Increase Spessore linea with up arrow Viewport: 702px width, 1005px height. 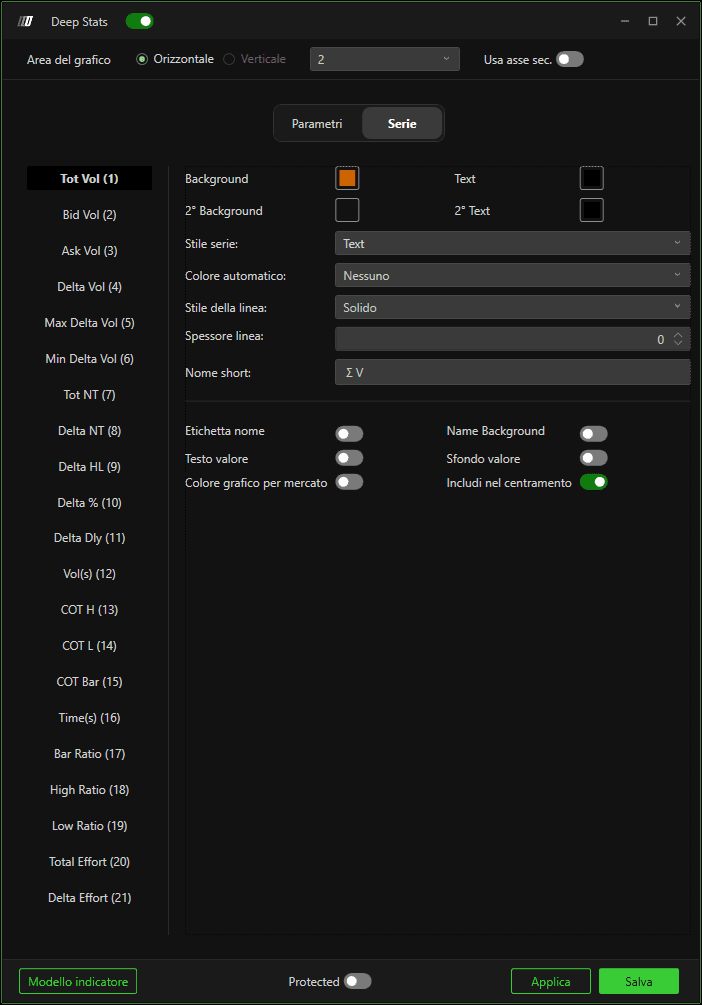[678, 335]
